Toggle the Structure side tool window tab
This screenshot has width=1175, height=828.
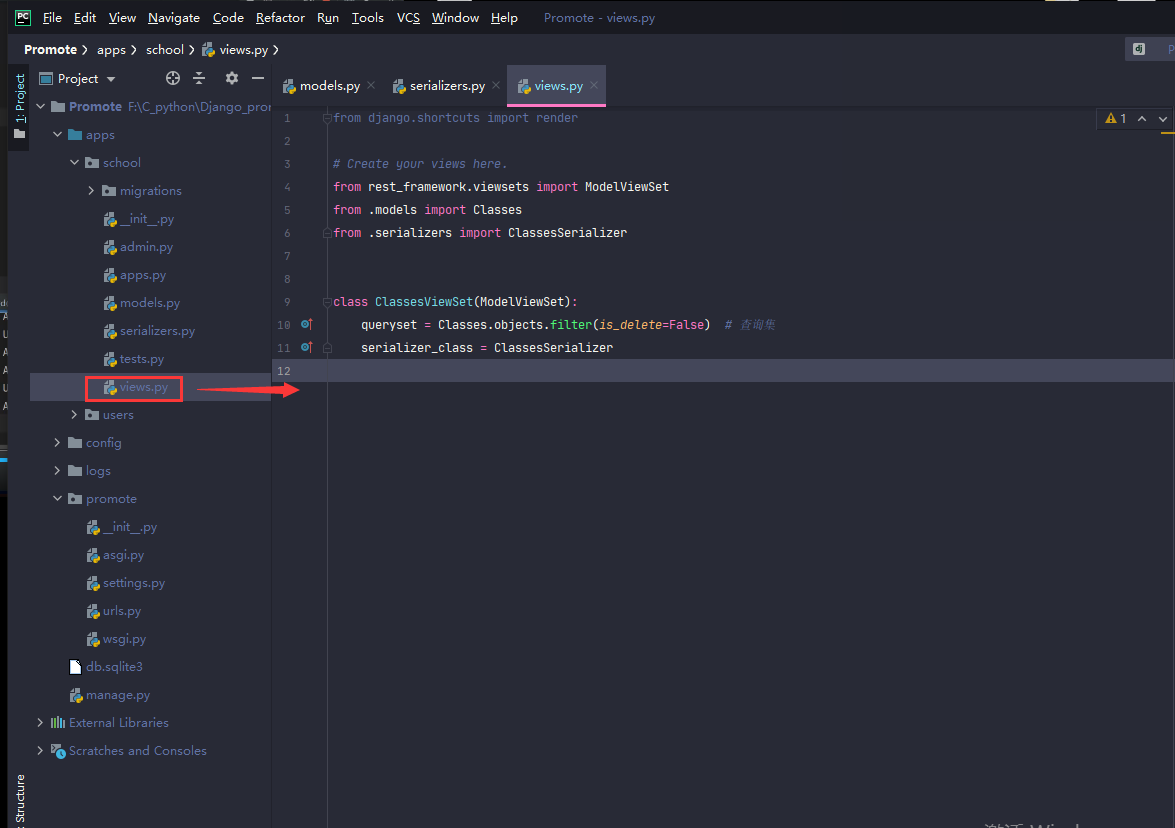point(19,800)
